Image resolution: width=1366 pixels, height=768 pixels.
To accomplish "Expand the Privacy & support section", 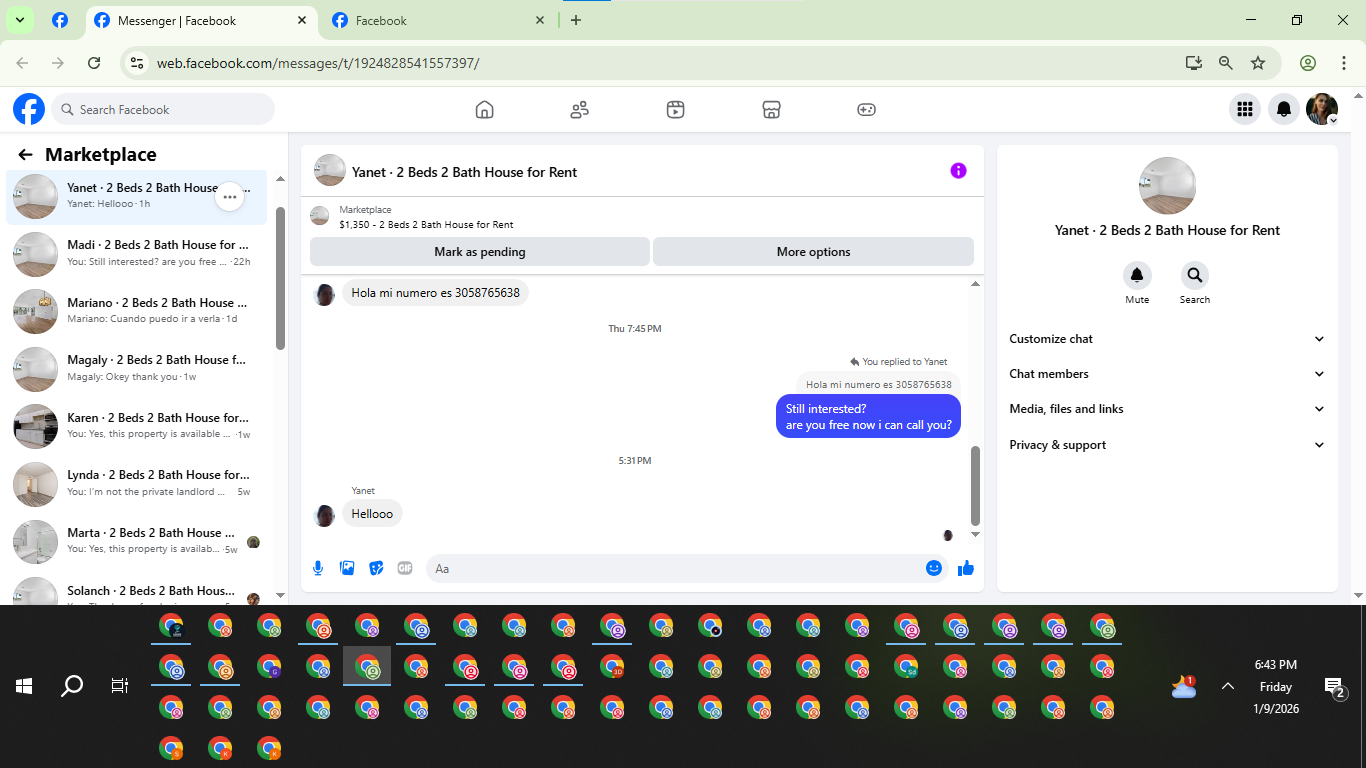I will [x=1167, y=445].
